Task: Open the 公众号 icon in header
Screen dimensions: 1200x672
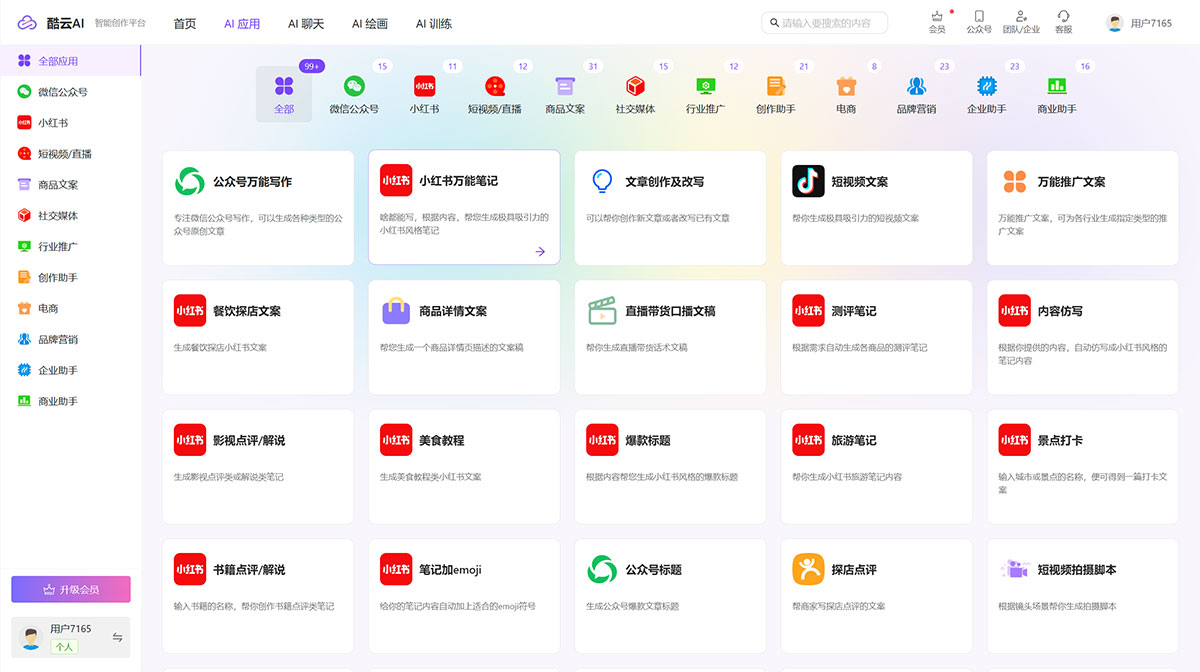Action: point(978,17)
